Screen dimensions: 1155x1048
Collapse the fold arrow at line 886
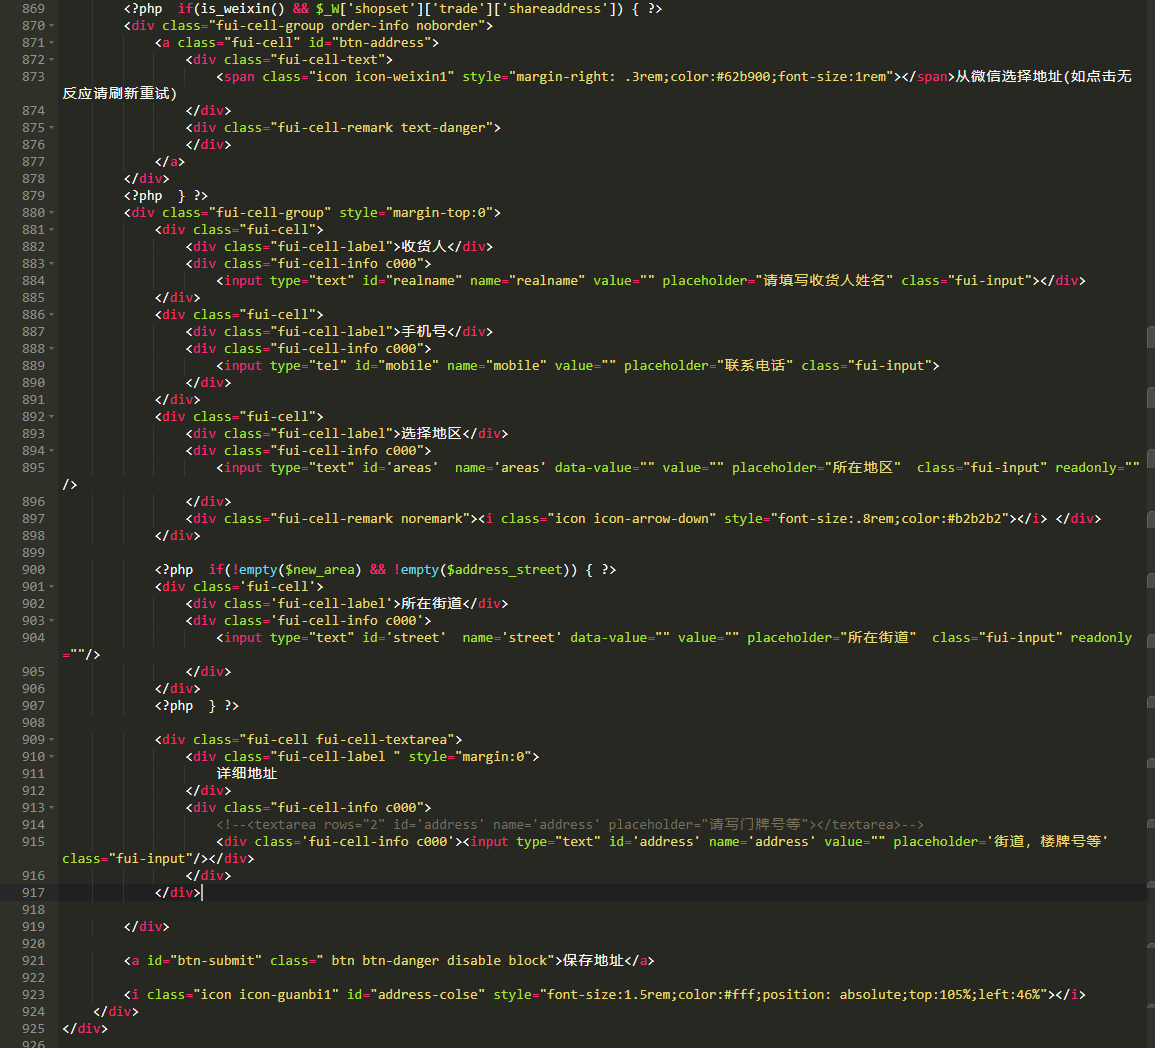[x=52, y=315]
